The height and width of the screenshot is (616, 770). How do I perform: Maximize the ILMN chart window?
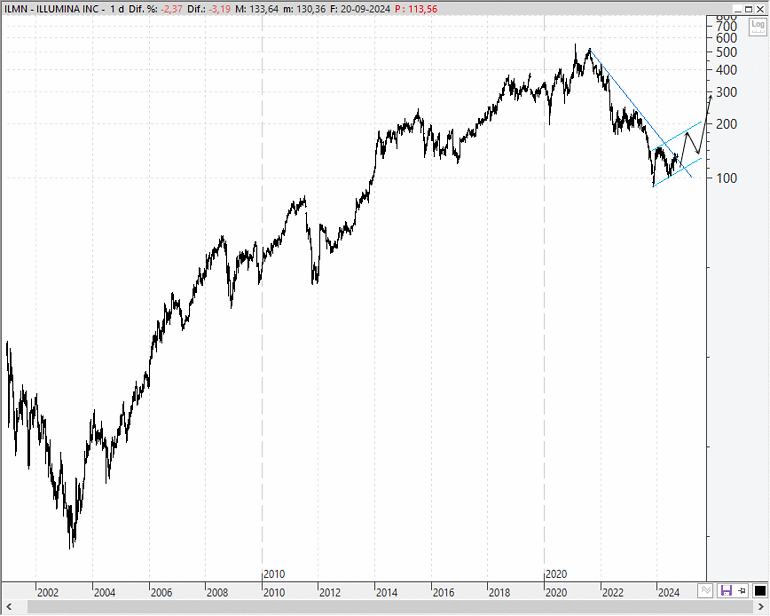(749, 9)
